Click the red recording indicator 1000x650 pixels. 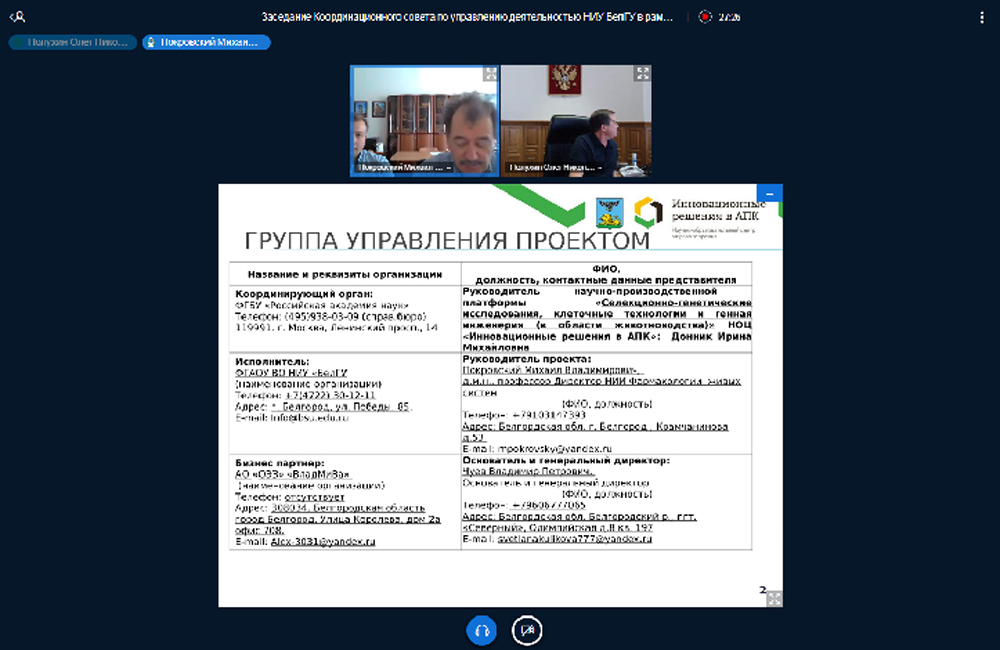(x=706, y=17)
